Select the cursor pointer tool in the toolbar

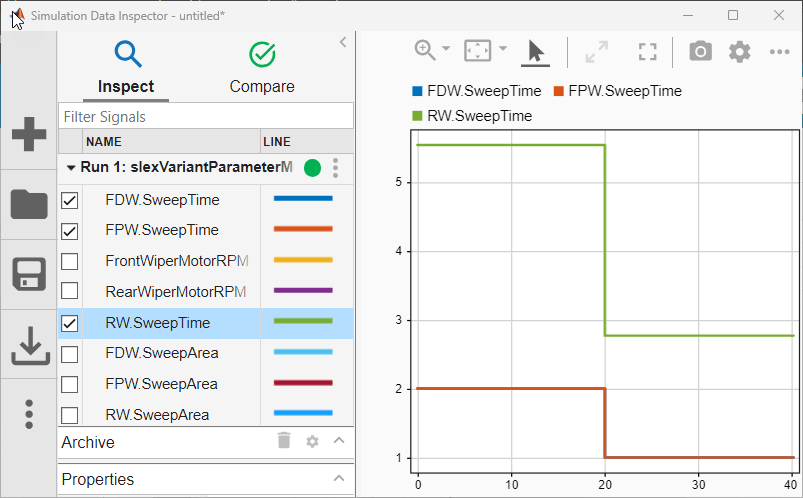click(536, 51)
